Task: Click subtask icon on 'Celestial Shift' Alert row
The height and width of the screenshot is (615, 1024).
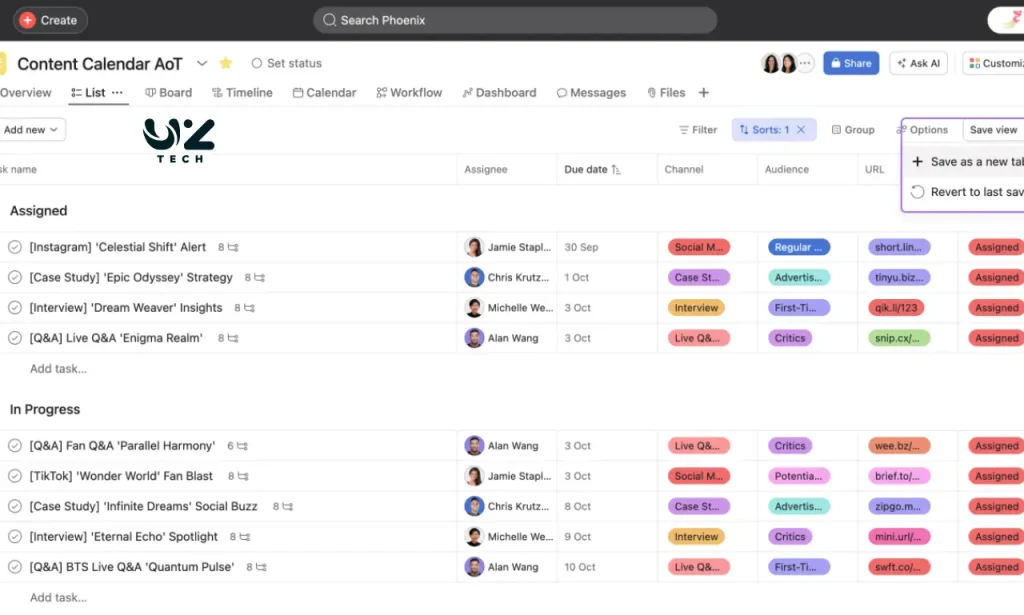Action: coord(233,247)
